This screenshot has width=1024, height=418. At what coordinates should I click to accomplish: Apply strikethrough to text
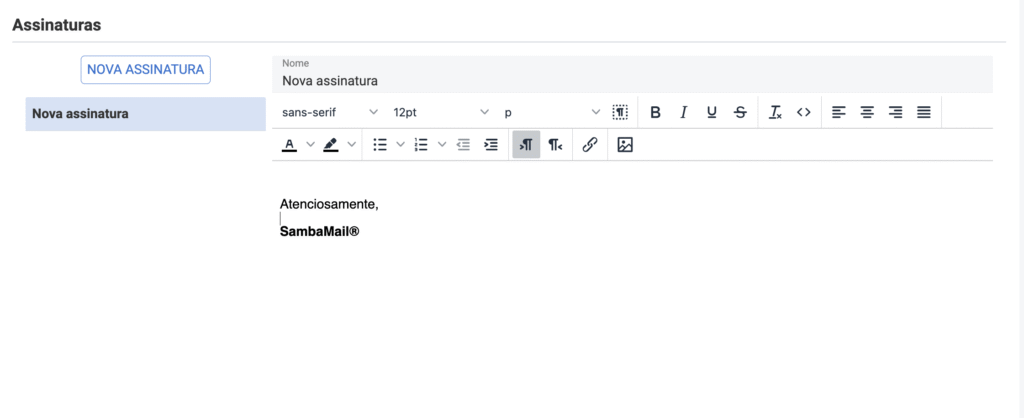click(x=740, y=112)
